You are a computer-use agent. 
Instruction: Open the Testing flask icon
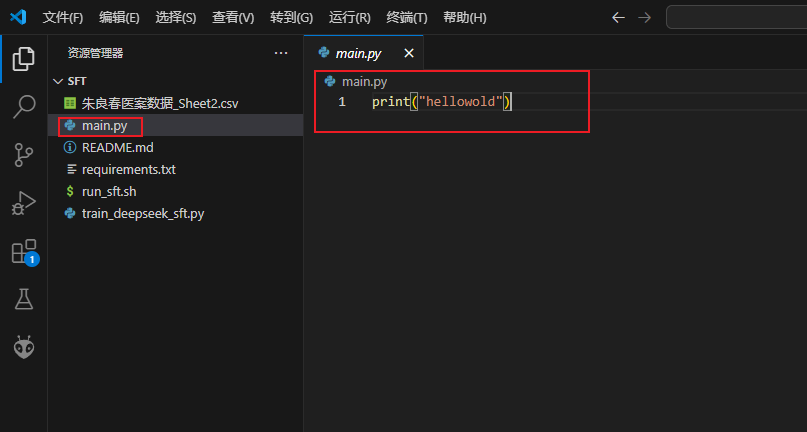pos(24,299)
